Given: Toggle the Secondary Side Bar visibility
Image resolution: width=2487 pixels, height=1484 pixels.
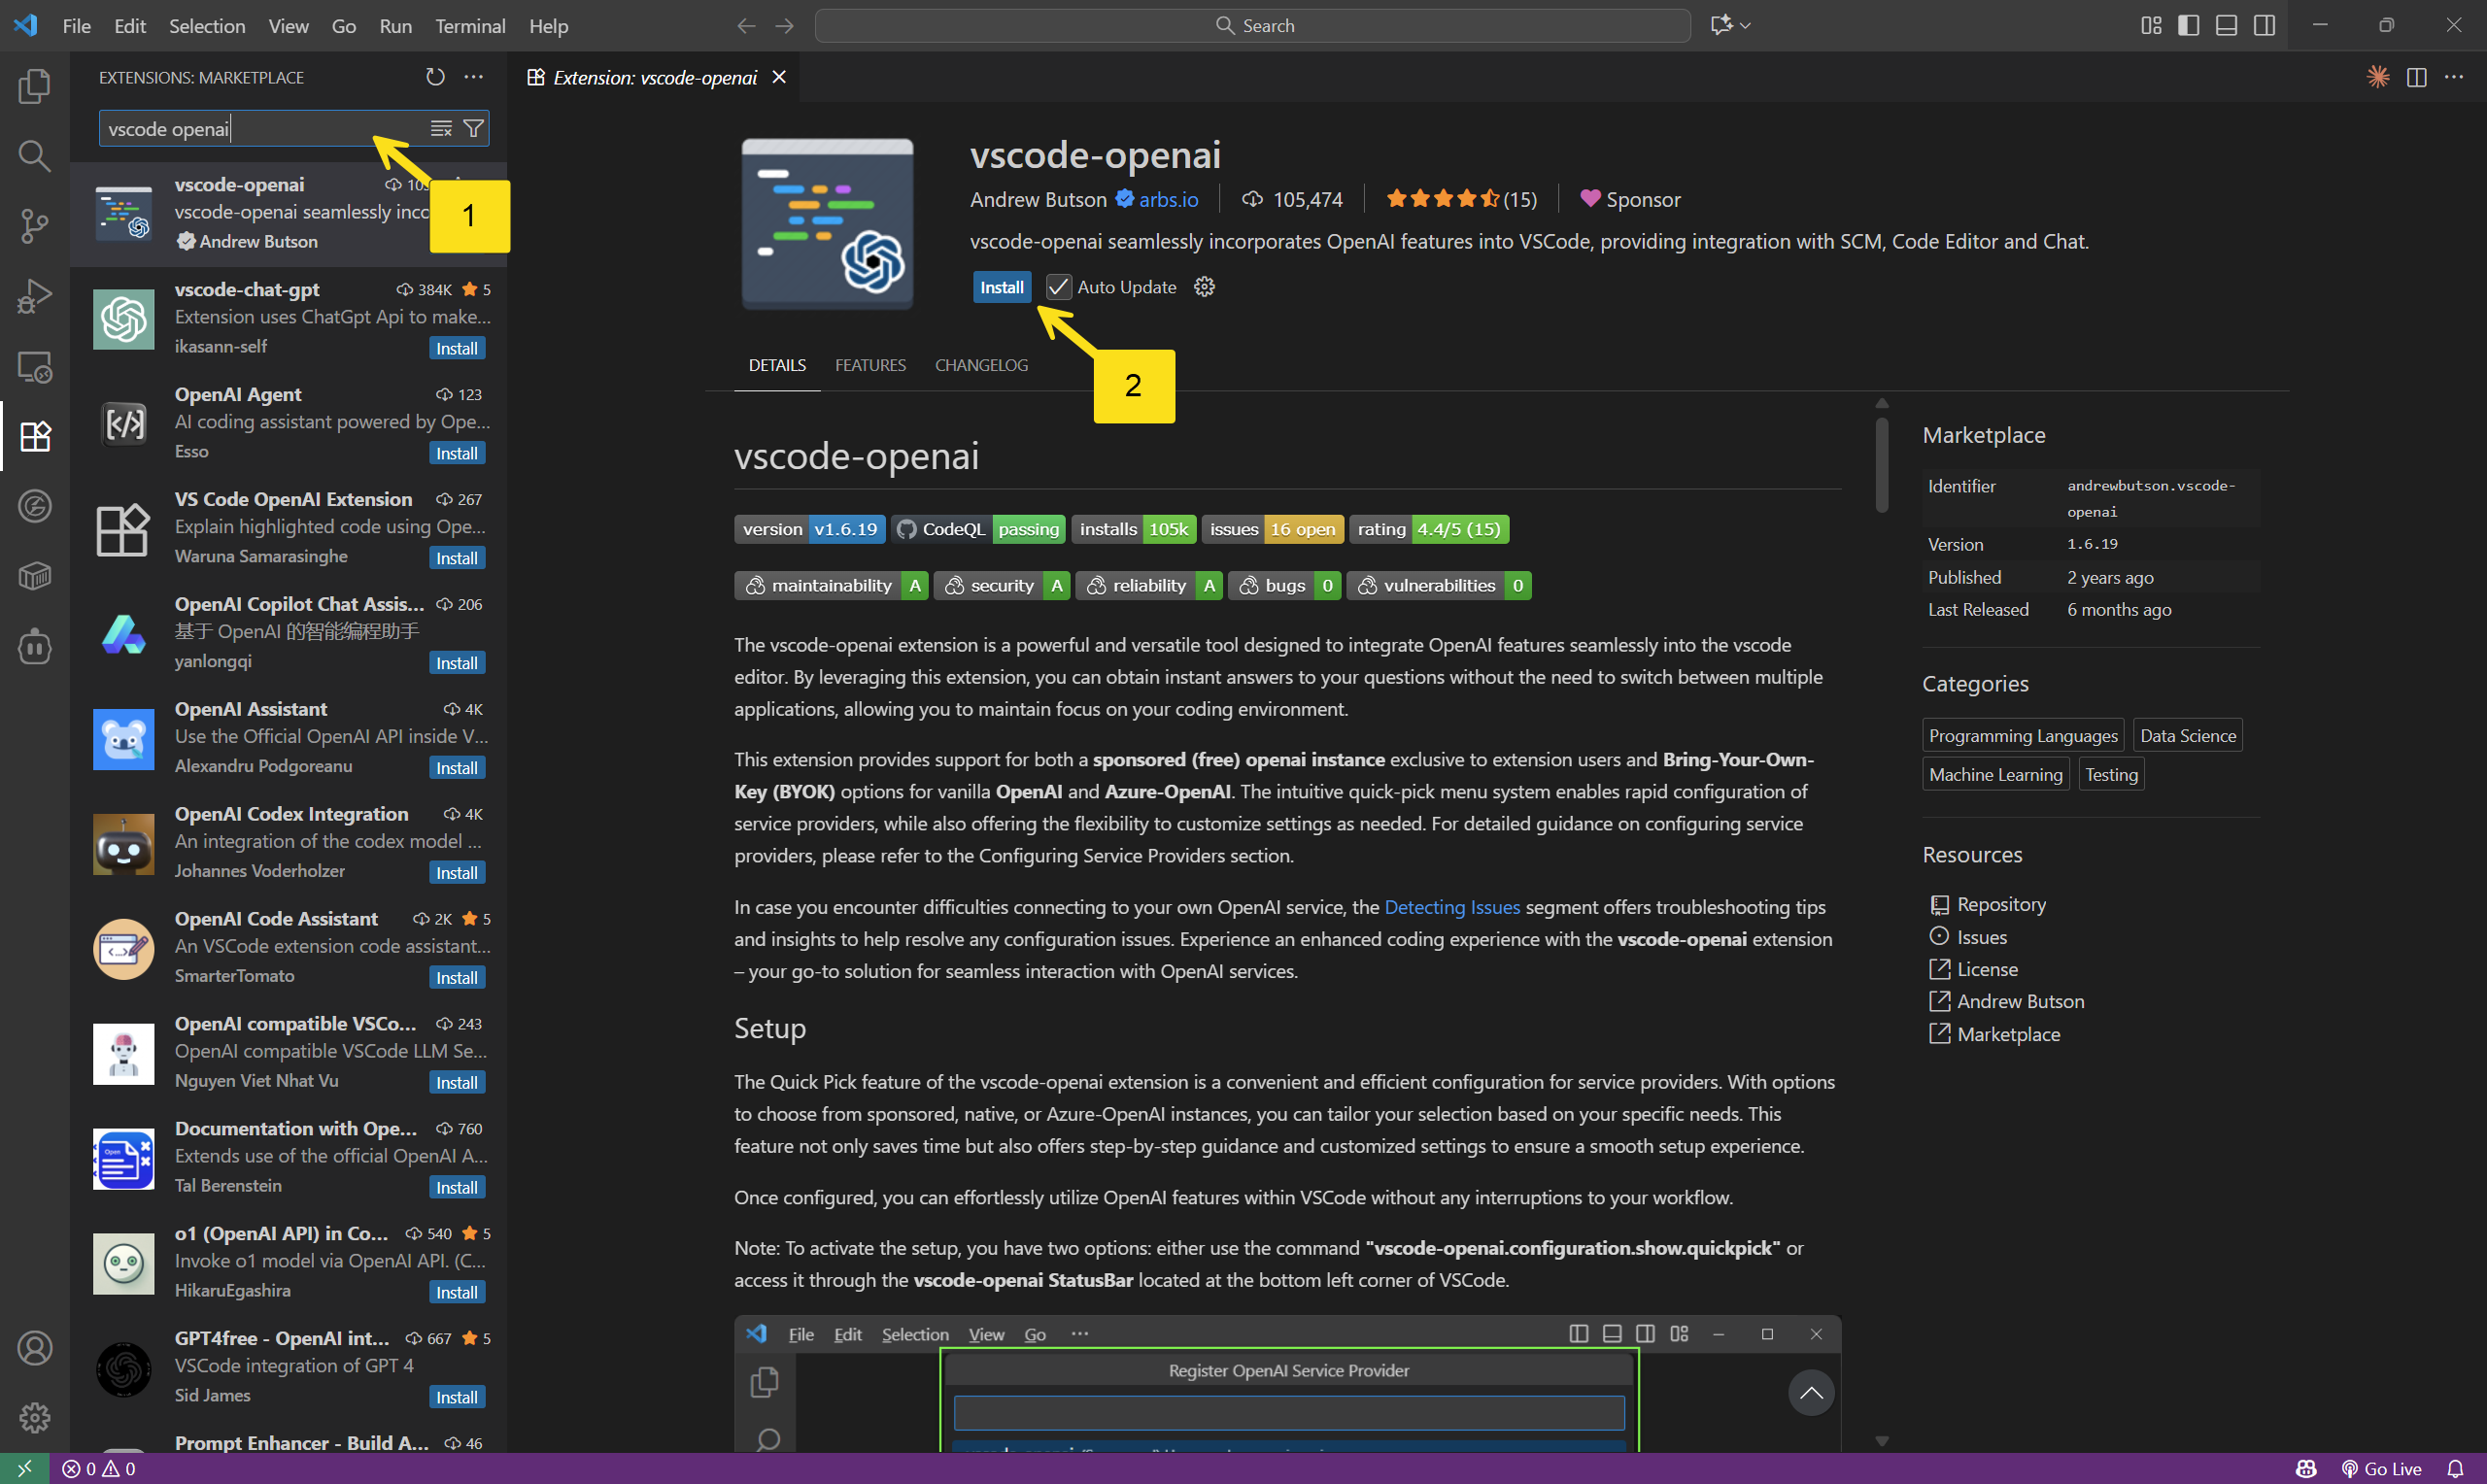Looking at the screenshot, I should coord(2265,26).
